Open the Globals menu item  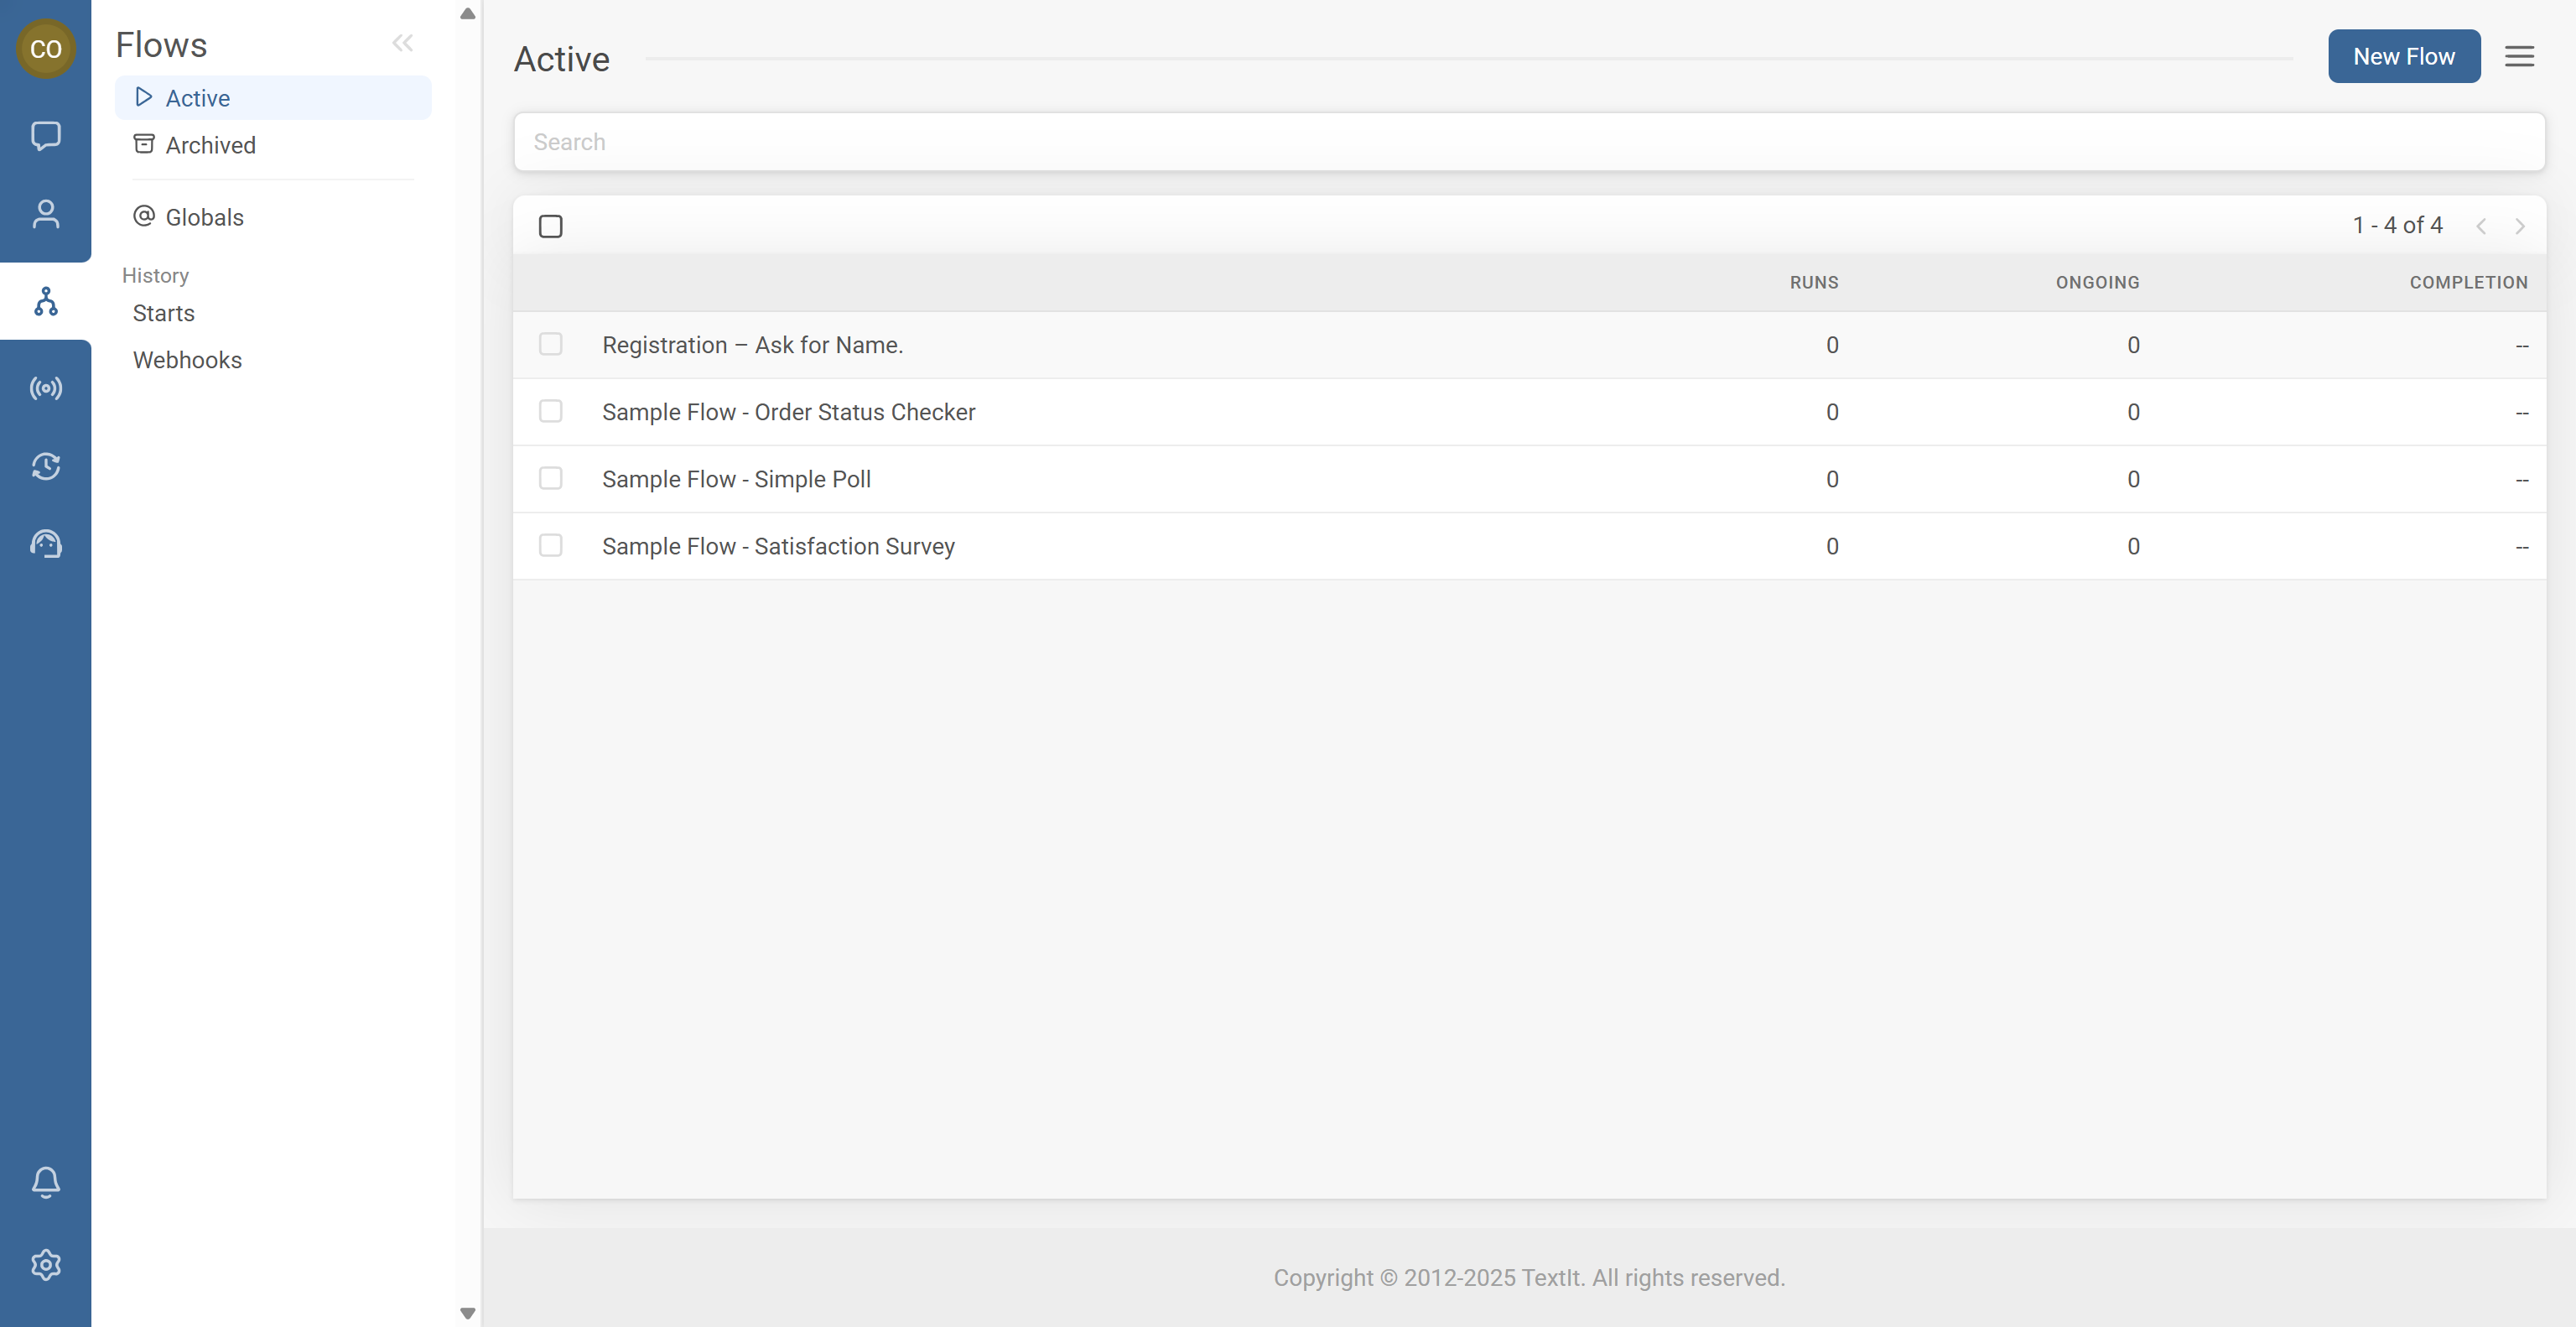pyautogui.click(x=204, y=217)
